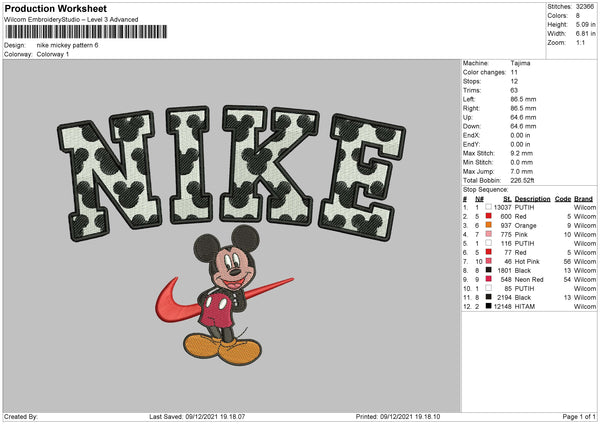600x424 pixels.
Task: Click the 'Hot Pink' description in row 7
Action: tap(527, 261)
